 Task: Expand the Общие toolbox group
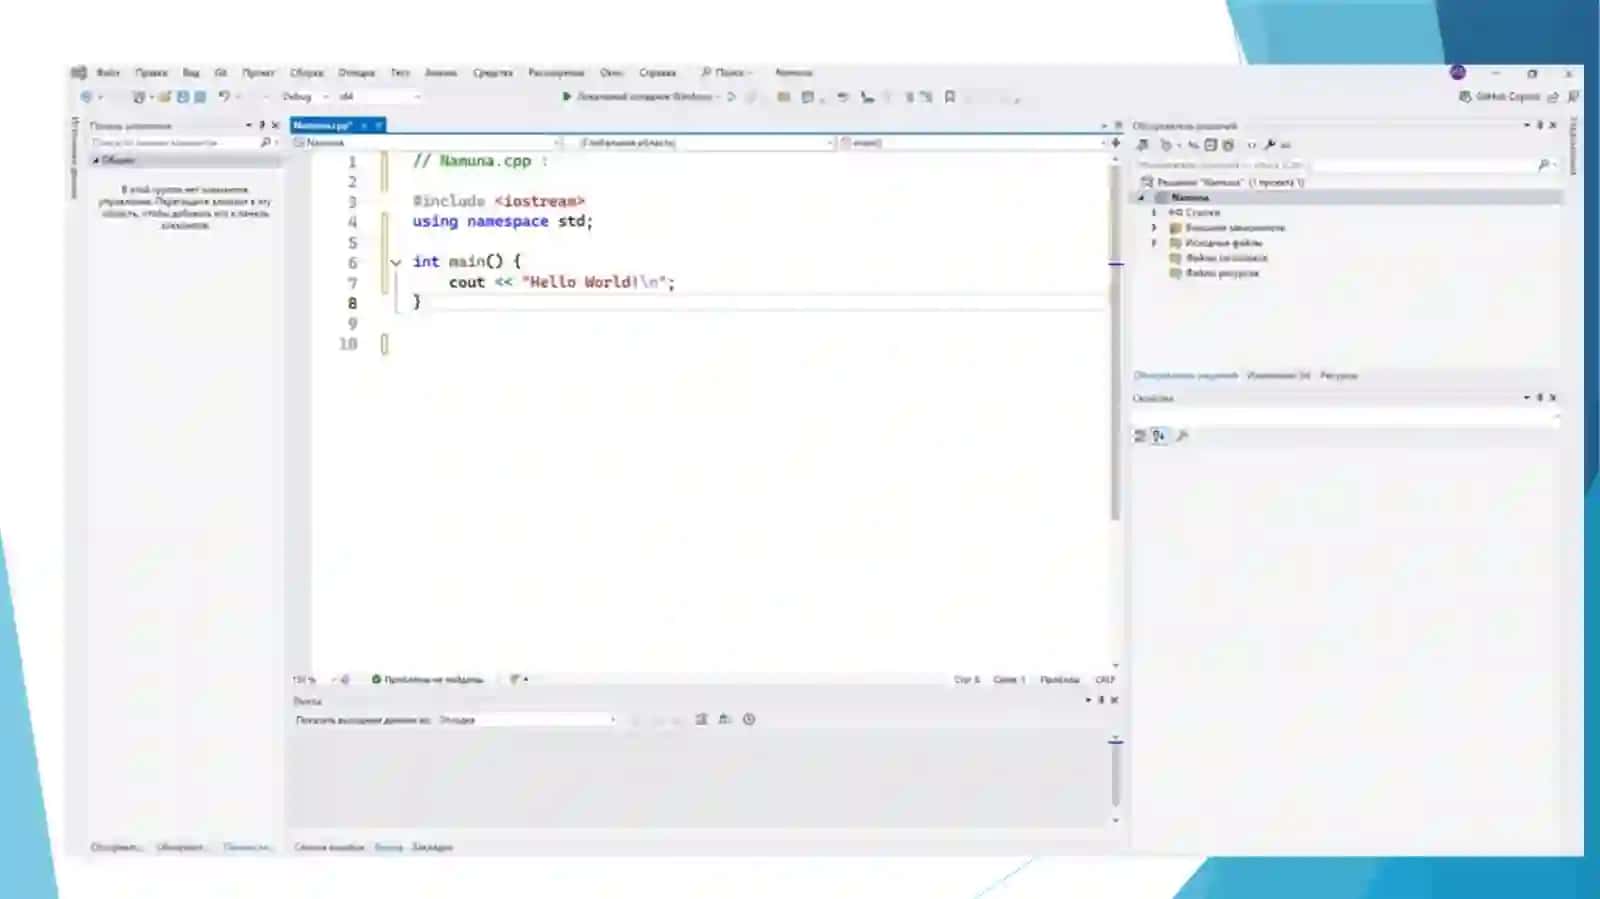pos(97,160)
